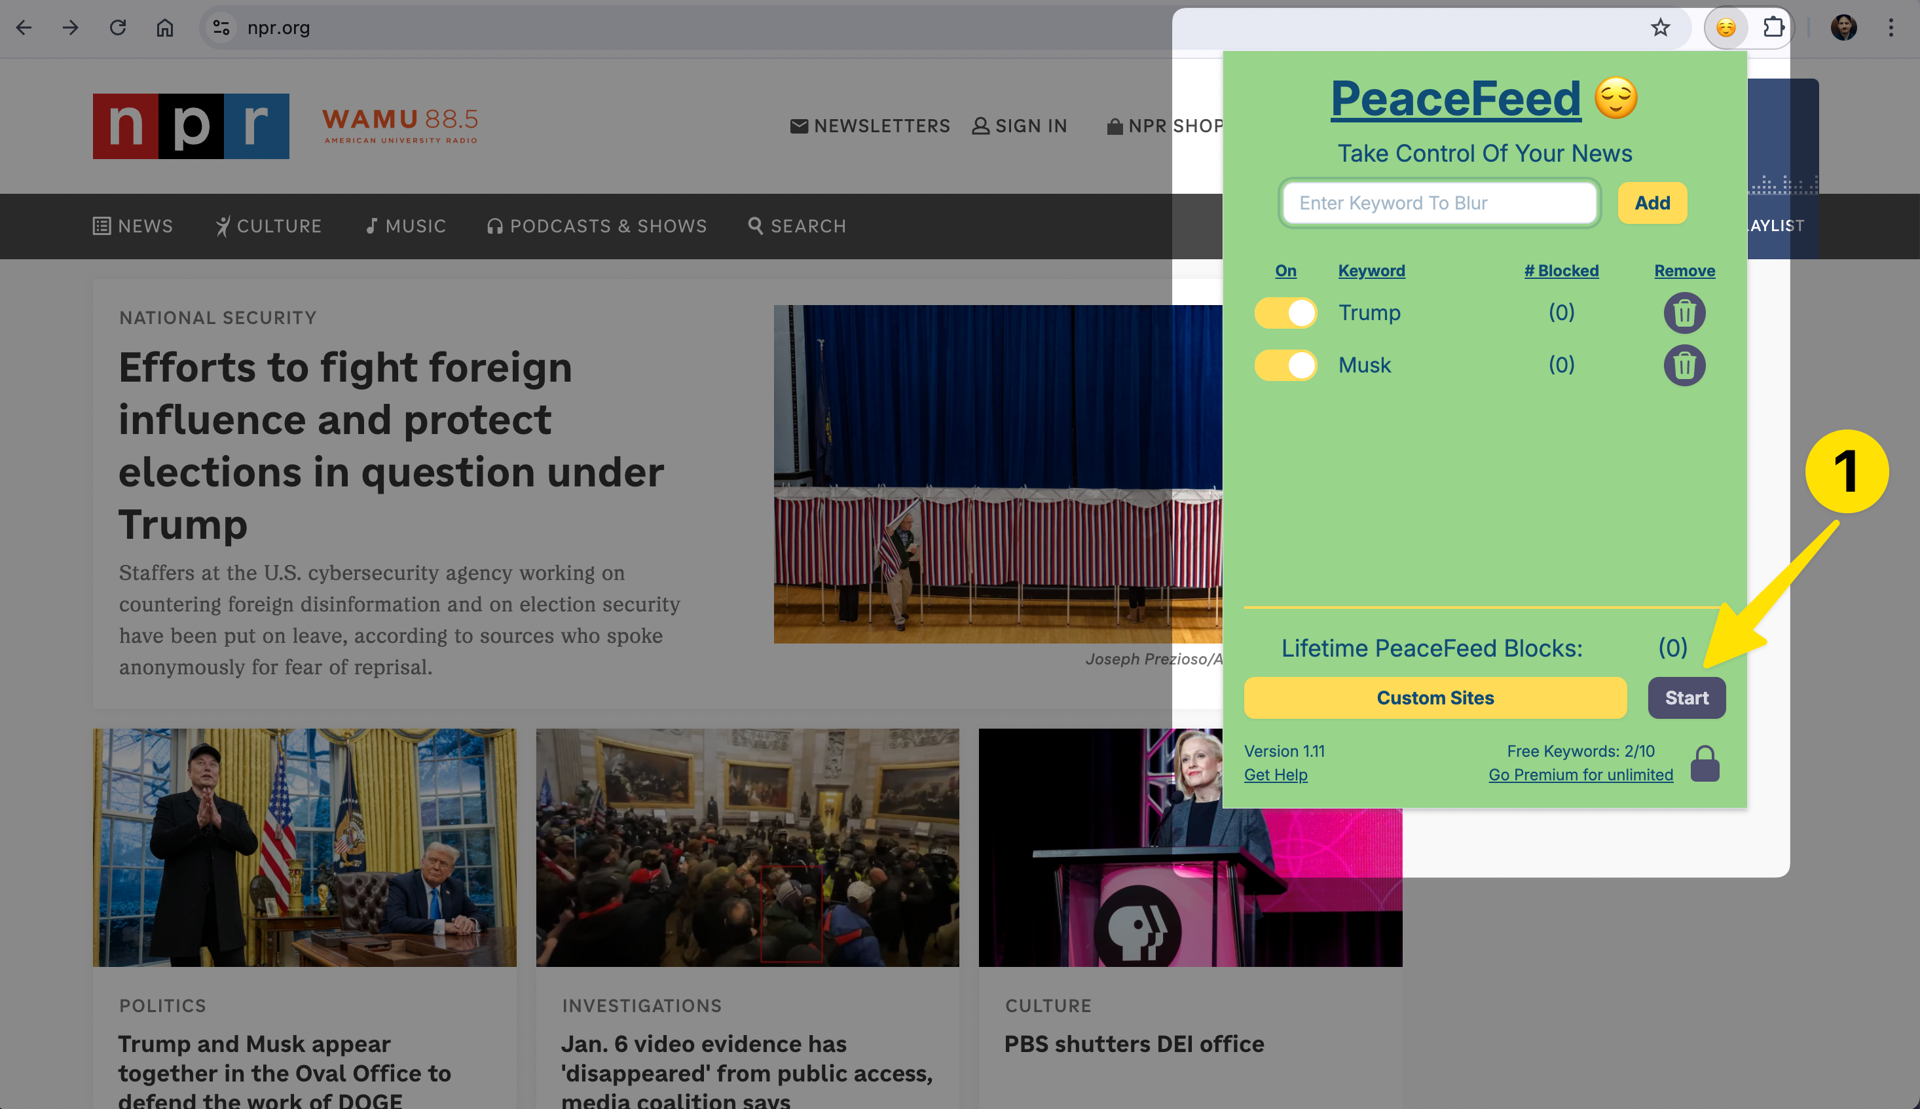
Task: Click the browser back arrow
Action: tap(24, 27)
